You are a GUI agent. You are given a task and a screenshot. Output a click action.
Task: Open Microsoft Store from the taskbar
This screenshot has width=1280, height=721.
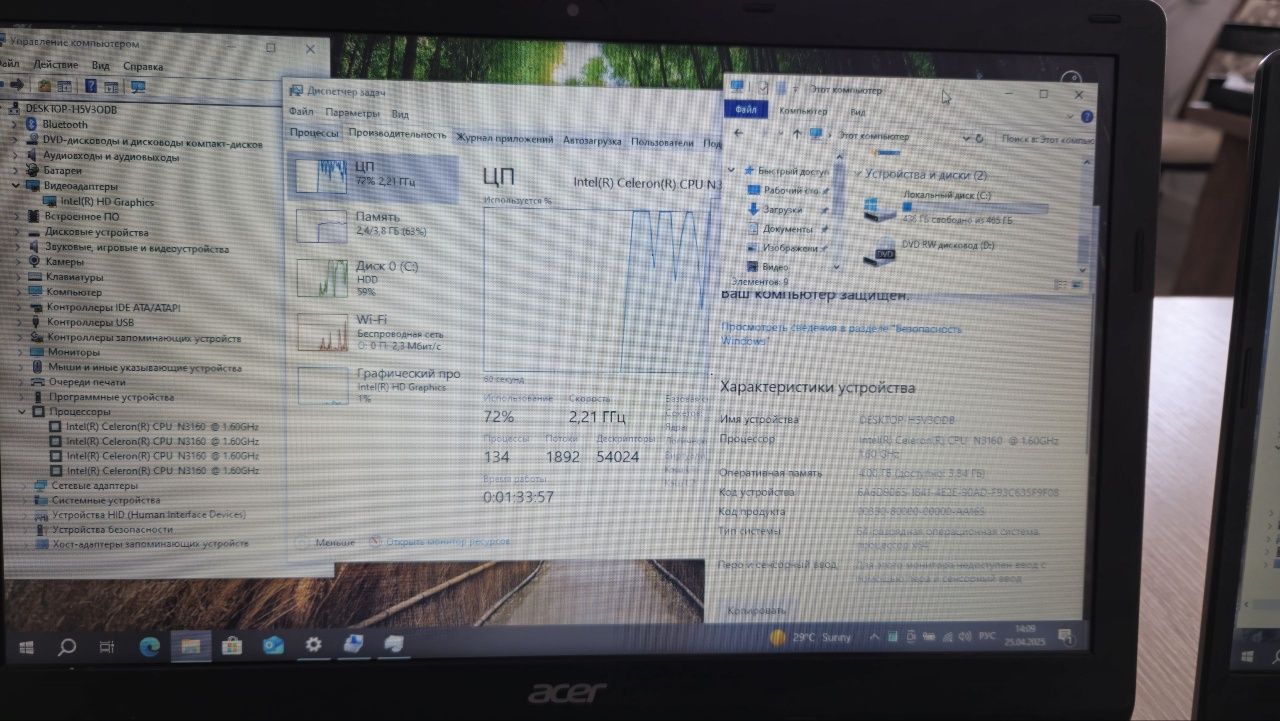(232, 646)
